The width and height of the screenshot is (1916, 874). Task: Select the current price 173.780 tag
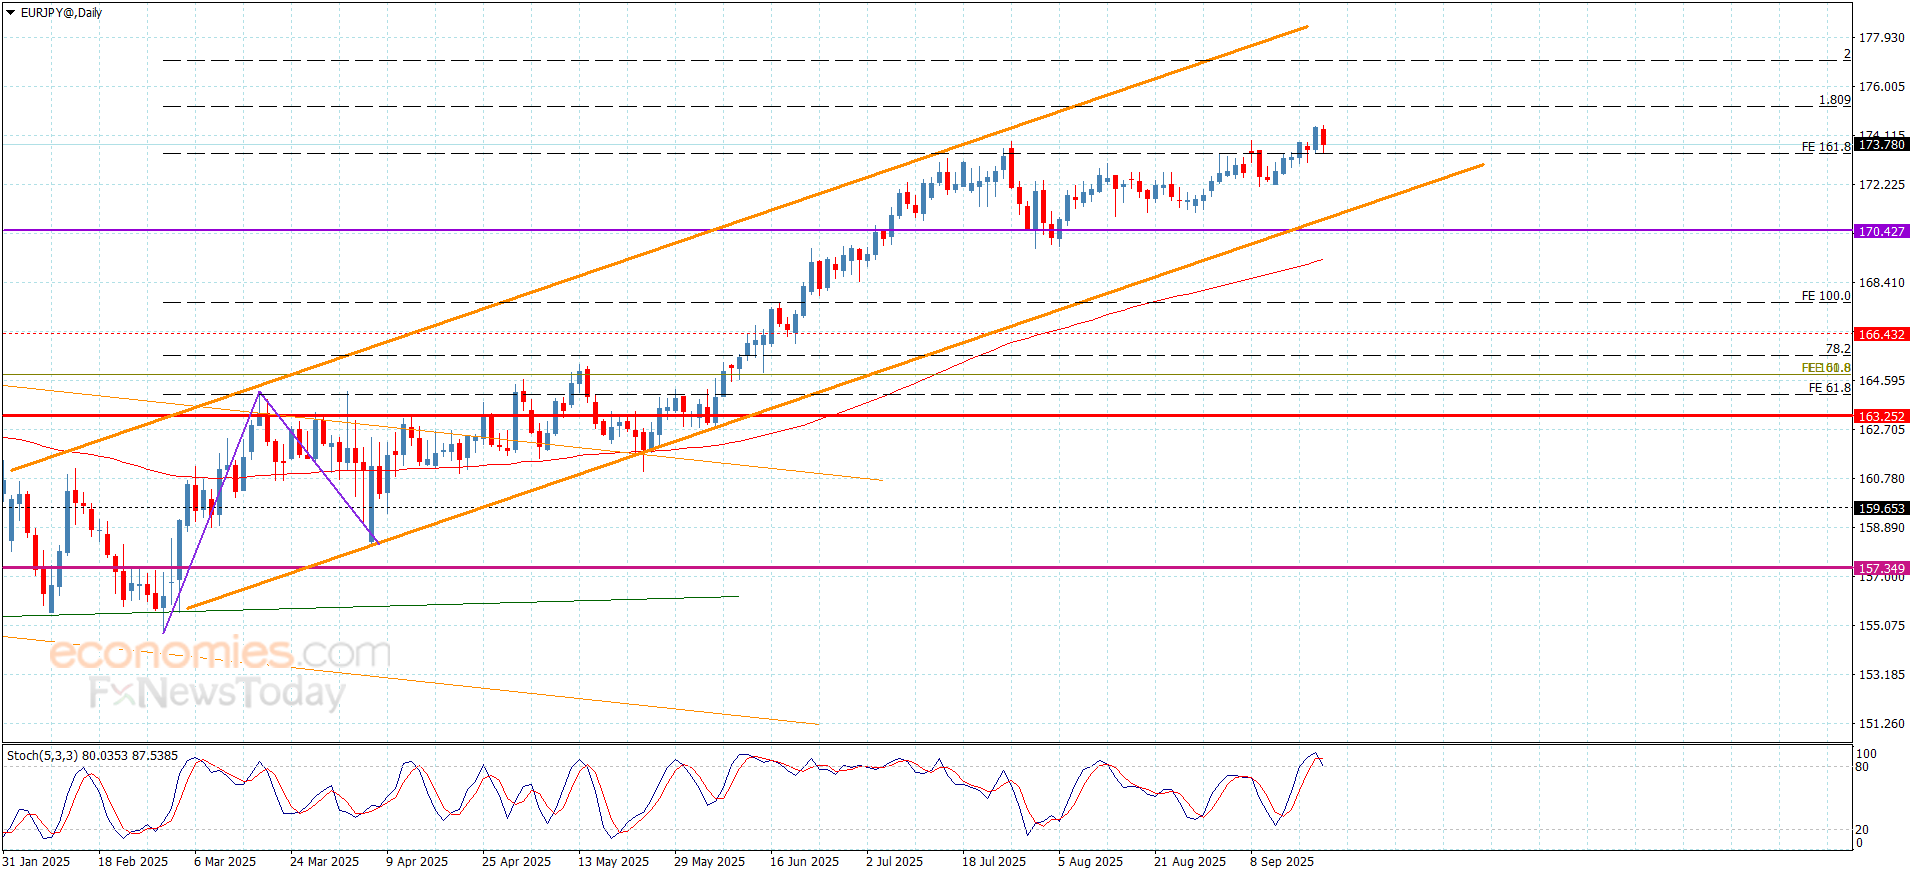pyautogui.click(x=1881, y=145)
